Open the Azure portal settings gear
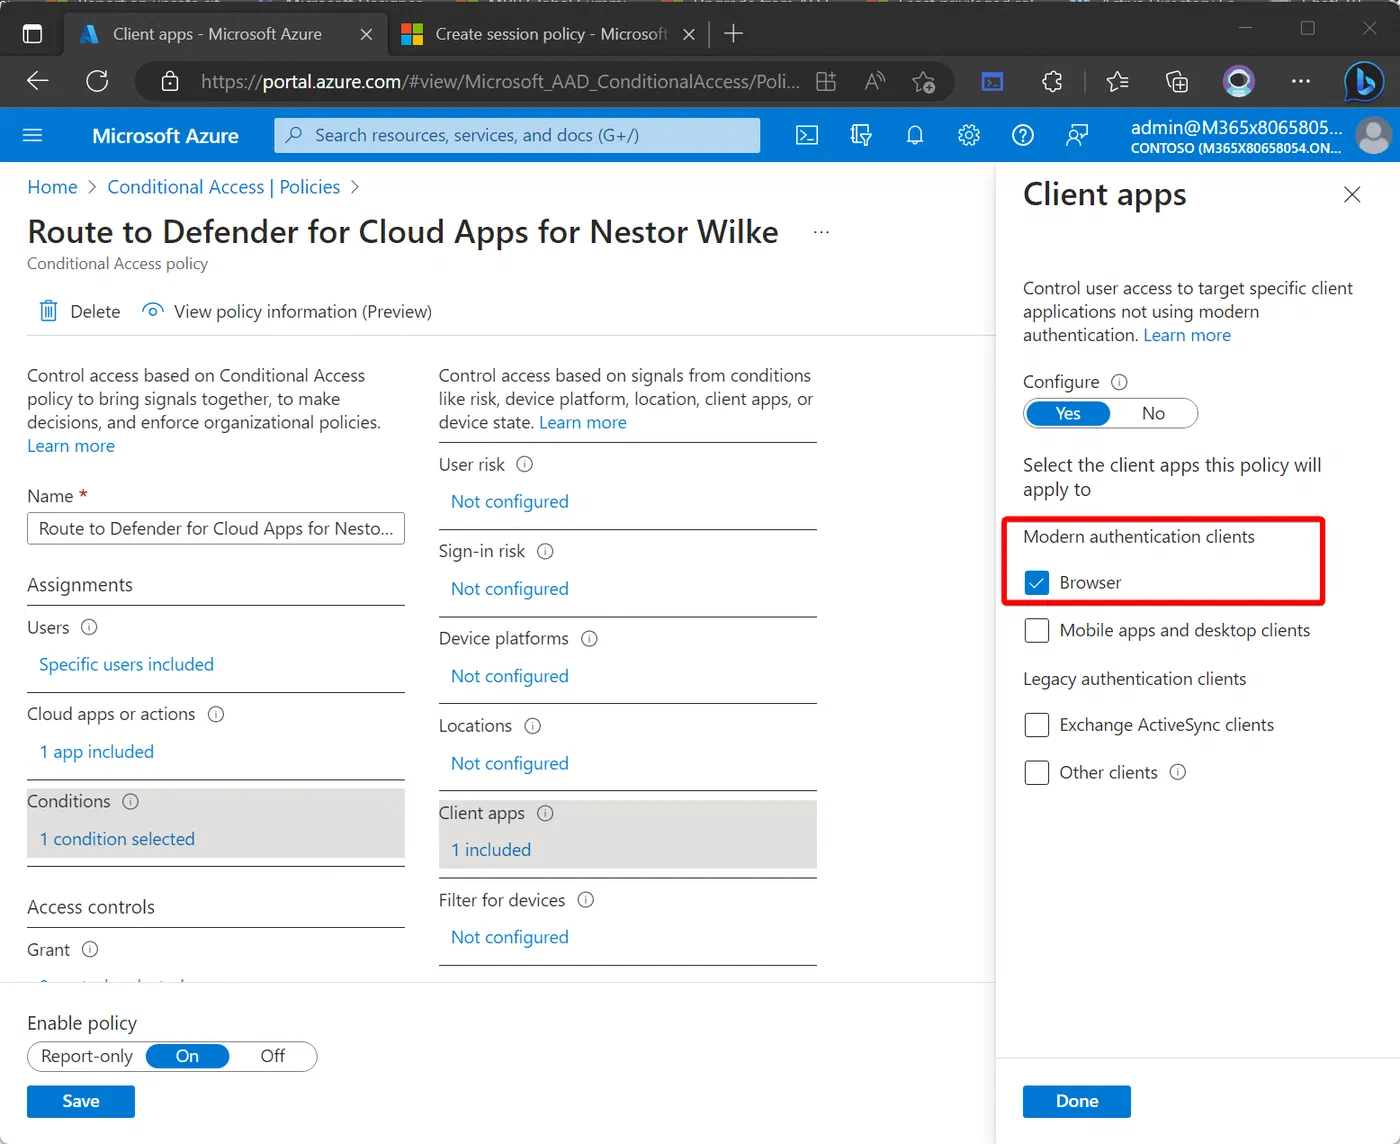The width and height of the screenshot is (1400, 1144). click(x=969, y=135)
